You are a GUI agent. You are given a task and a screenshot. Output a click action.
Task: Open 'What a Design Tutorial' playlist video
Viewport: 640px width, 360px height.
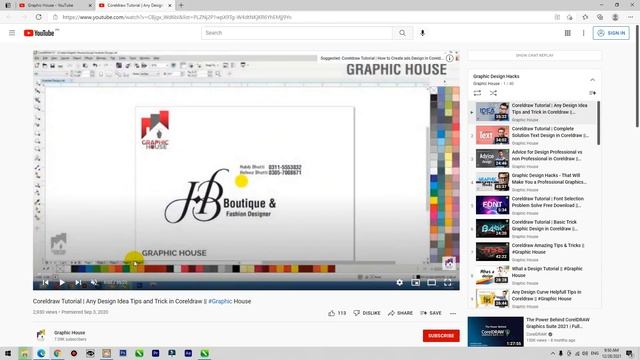[x=533, y=275]
